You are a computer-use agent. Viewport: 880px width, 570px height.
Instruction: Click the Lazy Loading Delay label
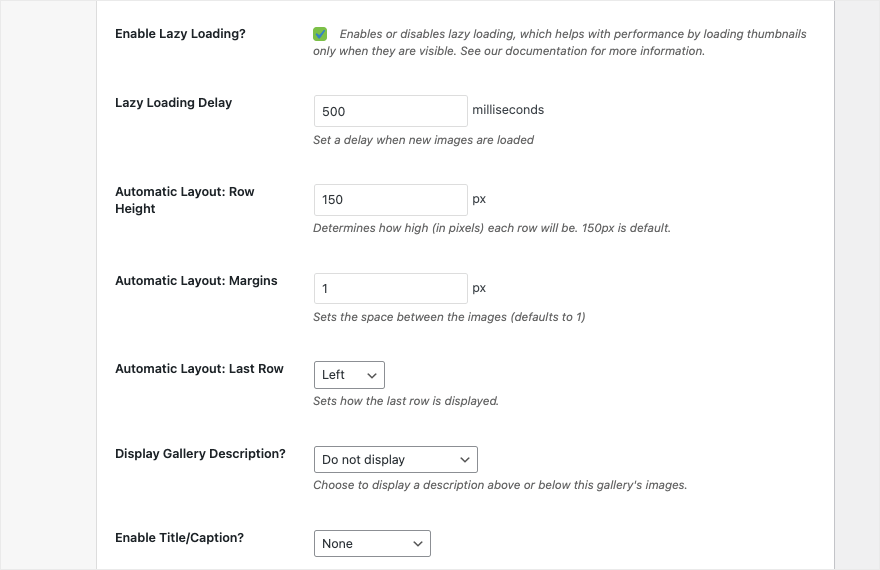(x=173, y=103)
